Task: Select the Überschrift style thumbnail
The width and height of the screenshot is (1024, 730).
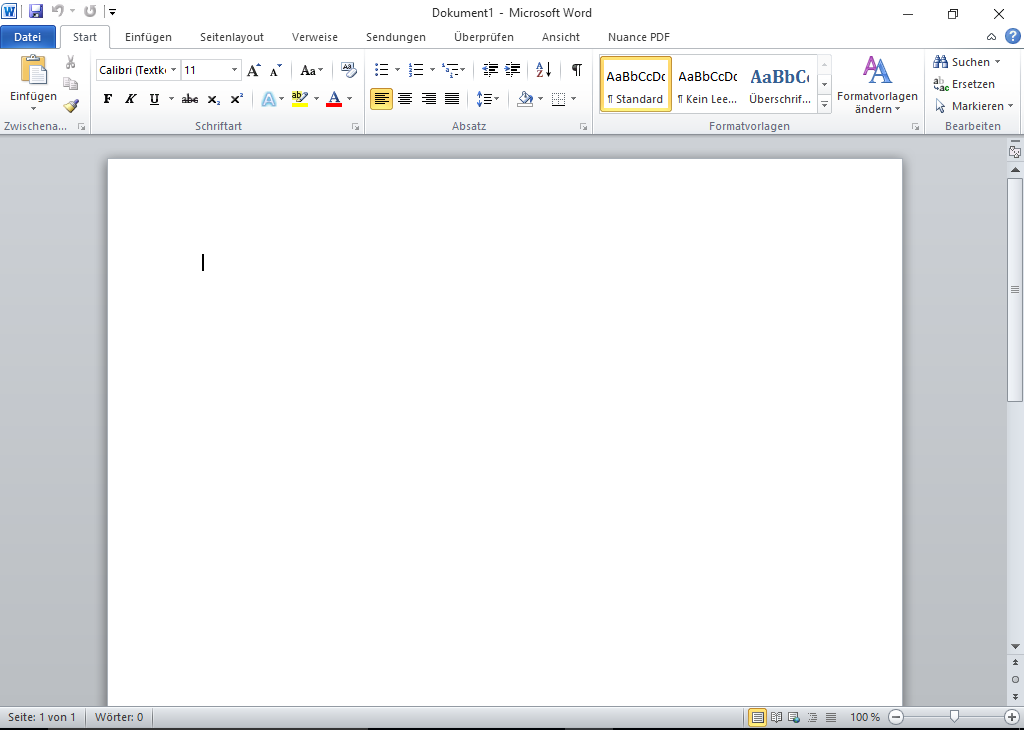Action: pyautogui.click(x=780, y=85)
